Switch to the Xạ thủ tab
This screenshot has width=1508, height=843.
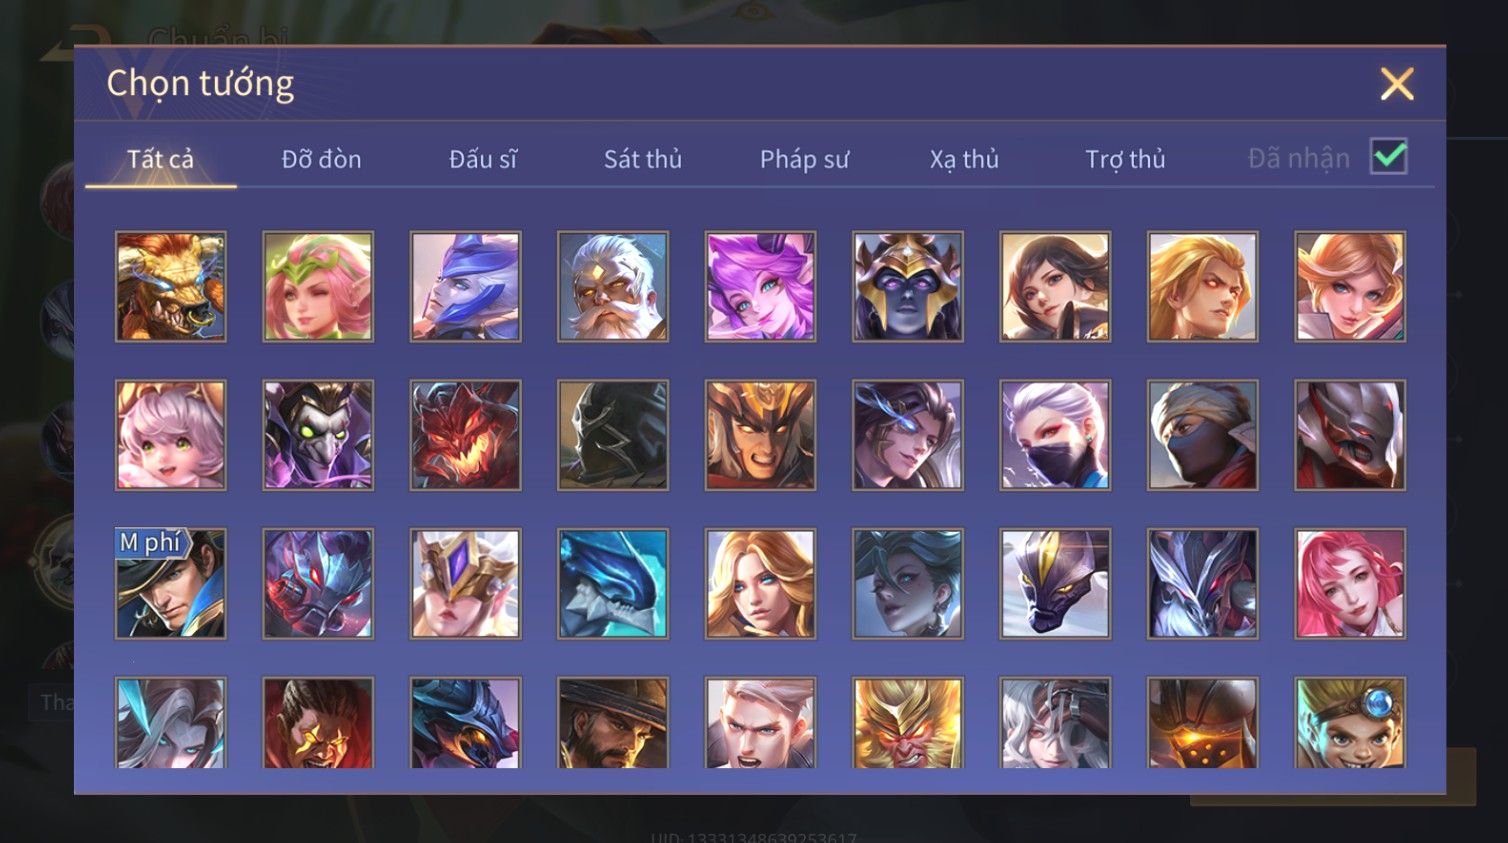click(x=964, y=159)
